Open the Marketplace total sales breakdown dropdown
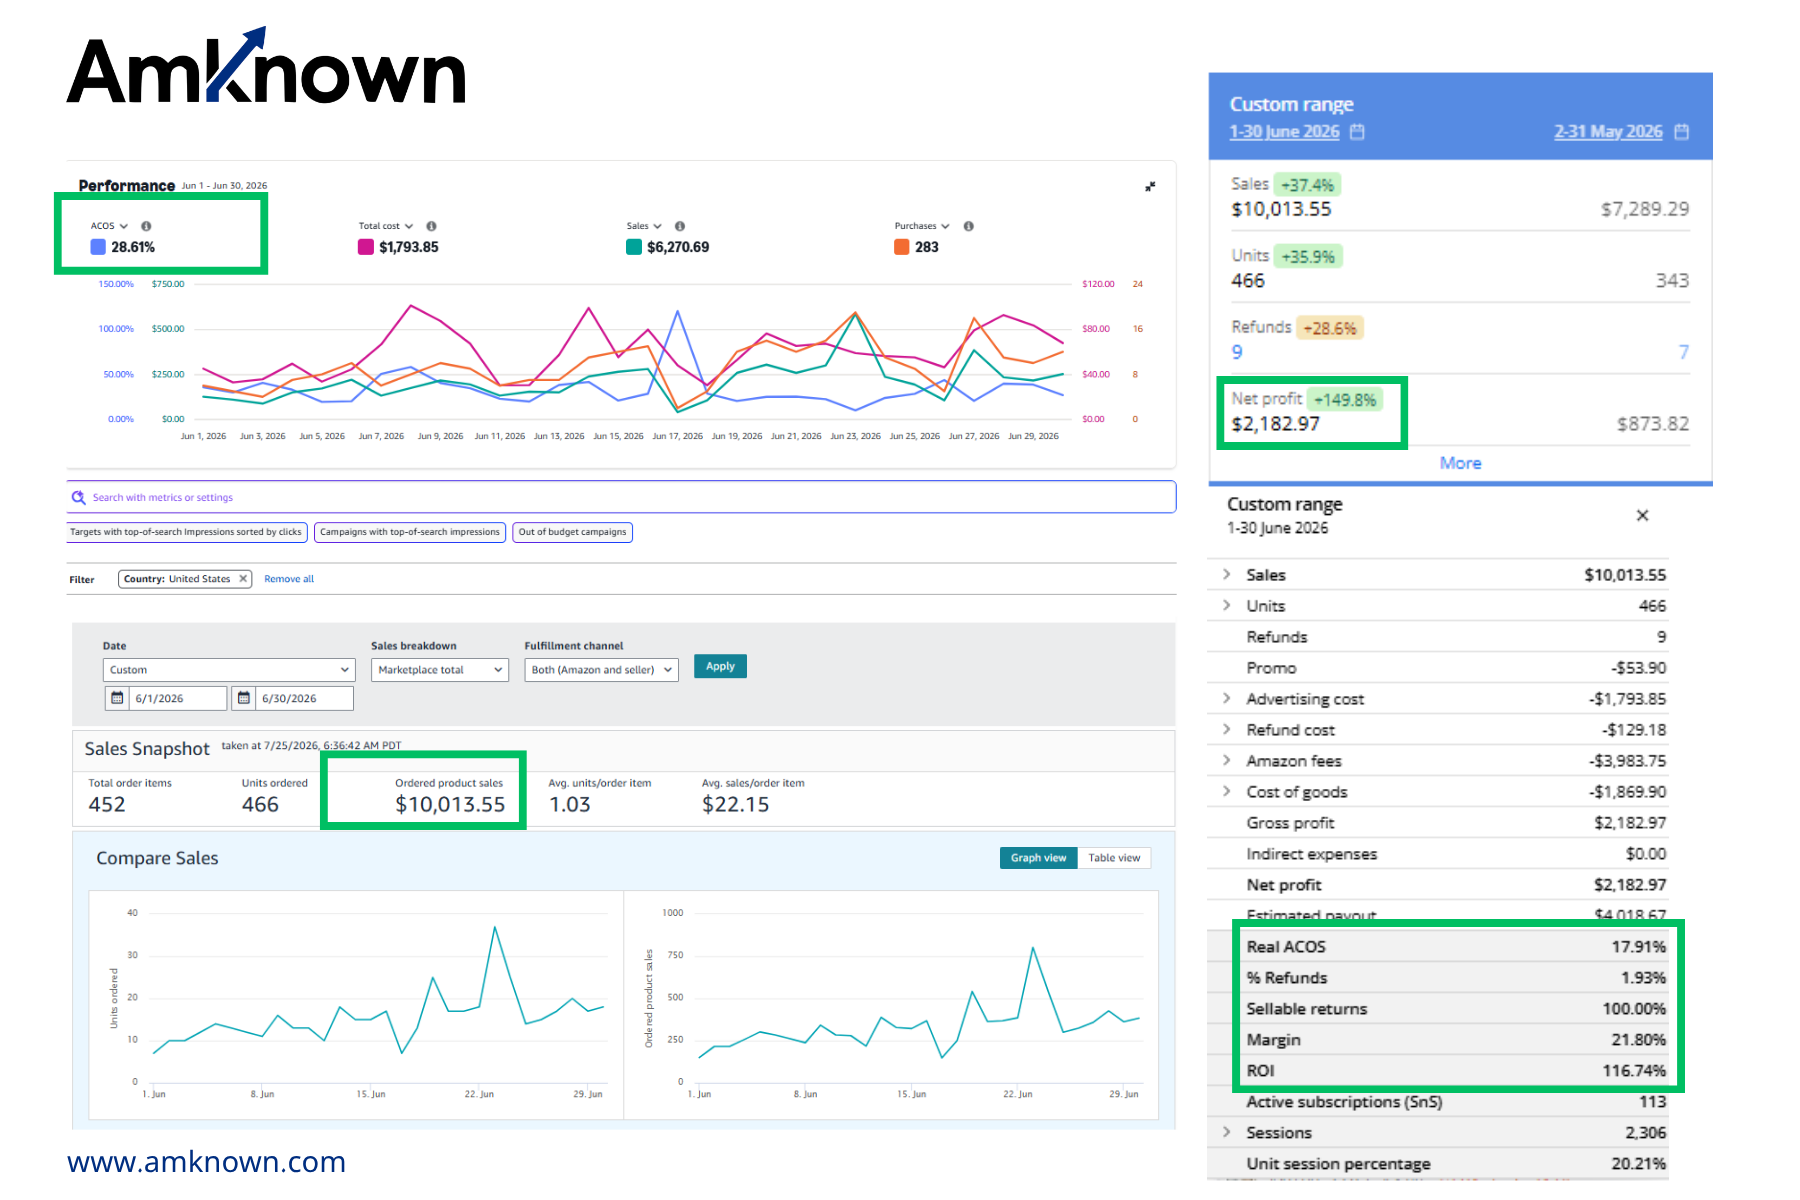Screen dimensions: 1800x1200 440,670
